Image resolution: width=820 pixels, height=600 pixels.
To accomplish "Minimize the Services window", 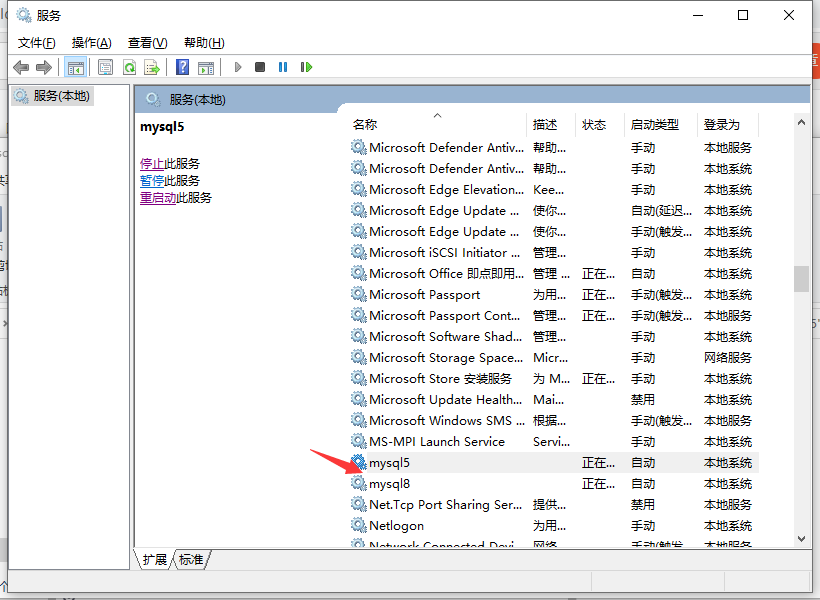I will (698, 15).
